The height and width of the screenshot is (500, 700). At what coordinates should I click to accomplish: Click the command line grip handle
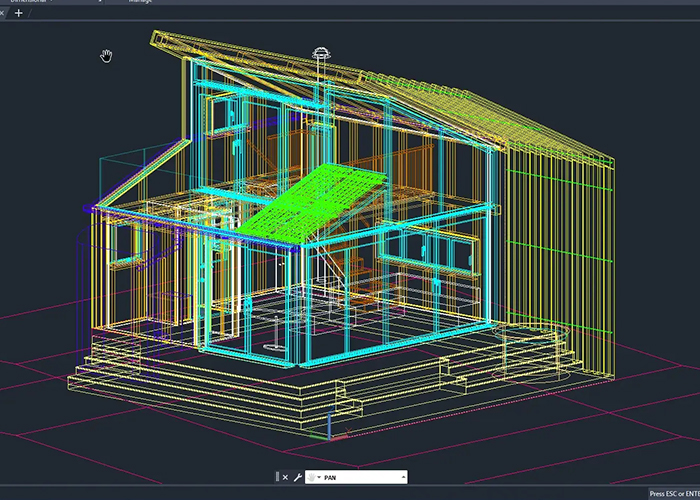coord(277,478)
